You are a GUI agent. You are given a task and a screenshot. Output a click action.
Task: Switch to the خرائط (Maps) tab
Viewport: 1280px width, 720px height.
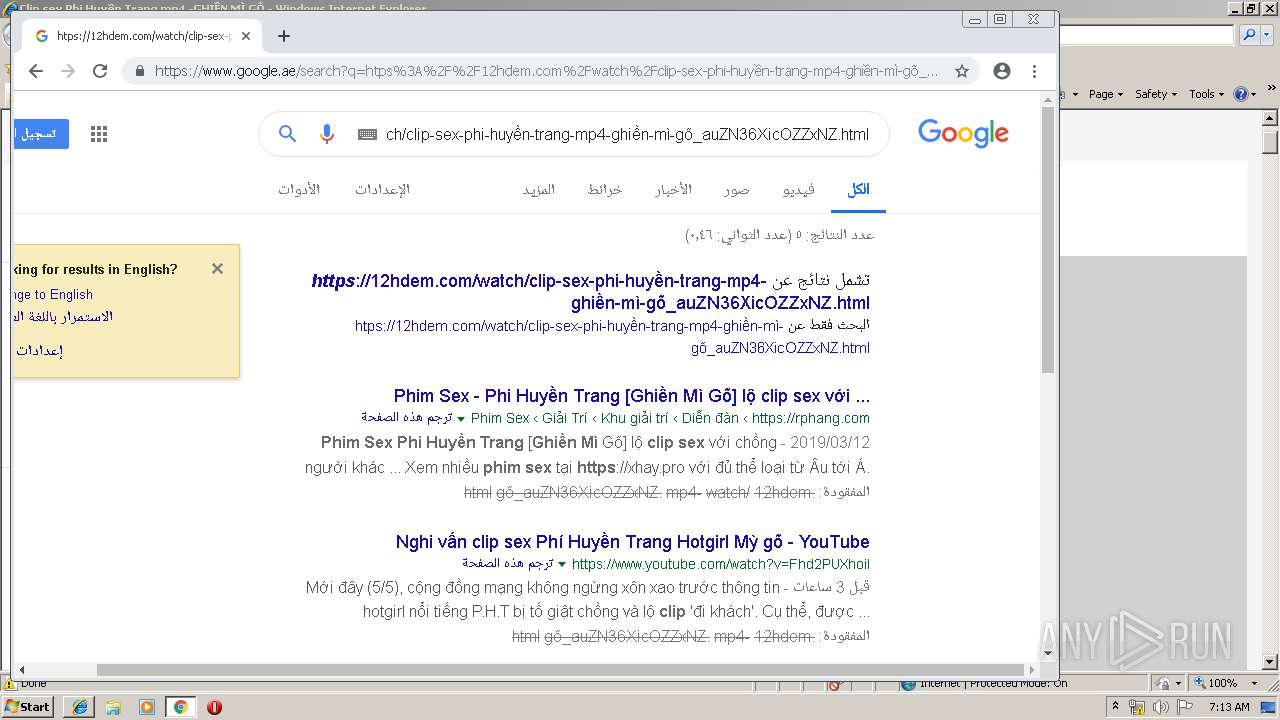[604, 189]
